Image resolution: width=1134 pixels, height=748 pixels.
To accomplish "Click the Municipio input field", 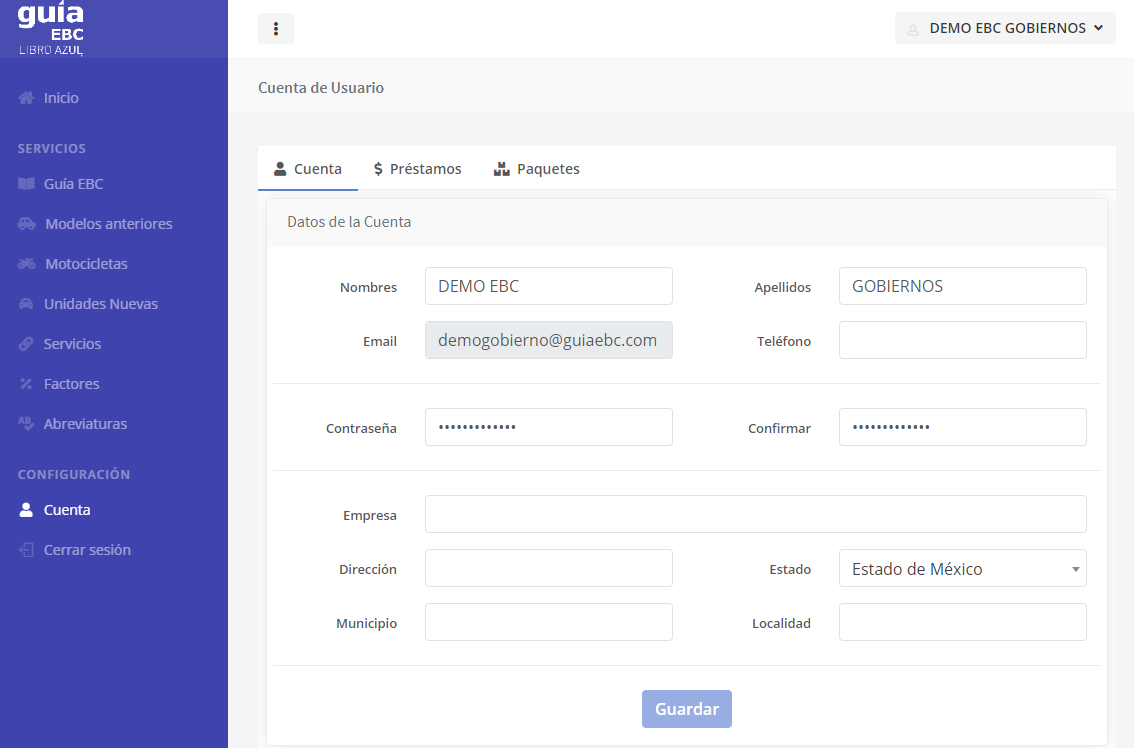I will coord(548,622).
